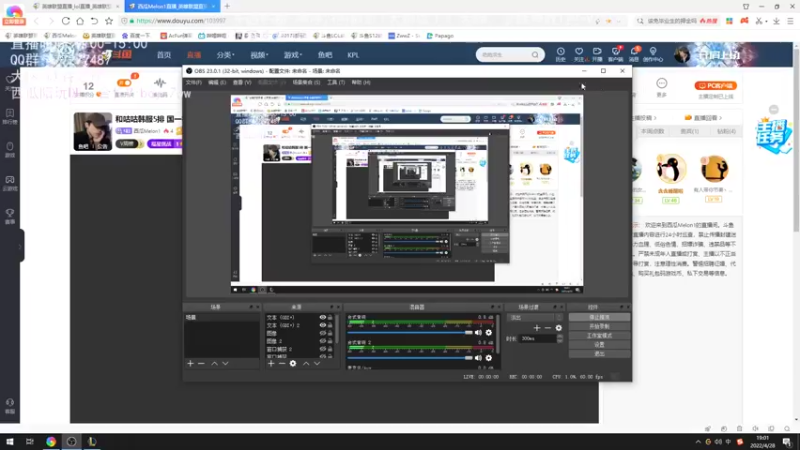Switch to OBS app in taskbar
This screenshot has width=800, height=450.
click(x=71, y=441)
